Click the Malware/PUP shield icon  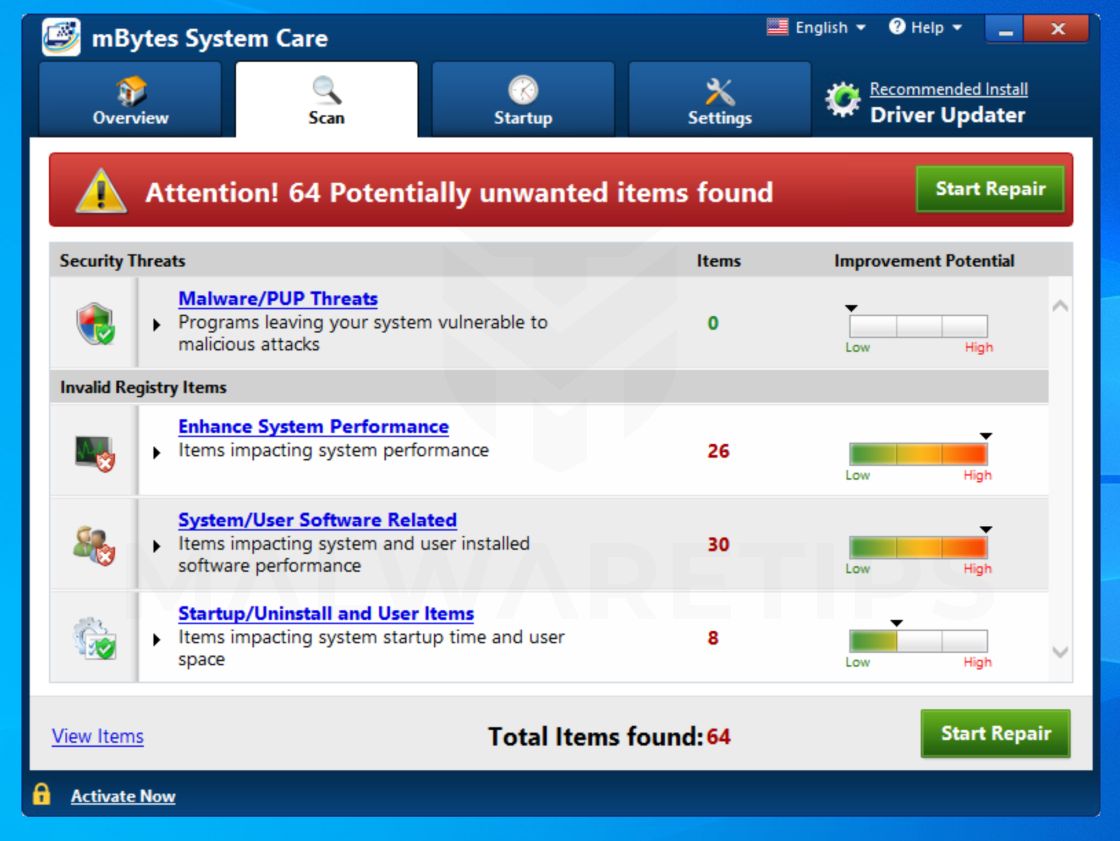[x=96, y=323]
